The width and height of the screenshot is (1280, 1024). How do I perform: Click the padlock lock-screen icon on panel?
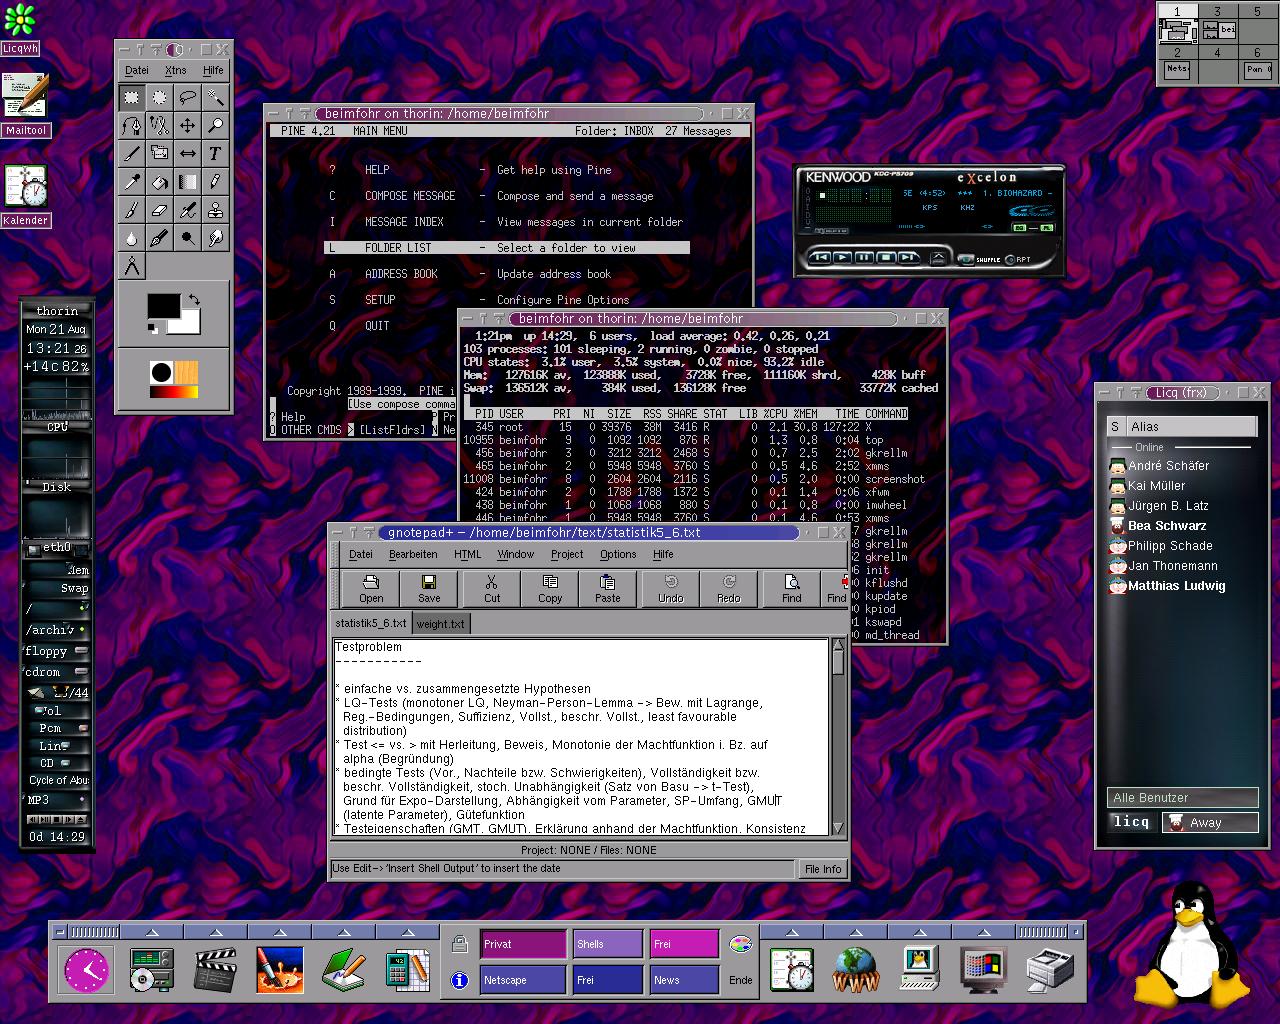[x=460, y=943]
